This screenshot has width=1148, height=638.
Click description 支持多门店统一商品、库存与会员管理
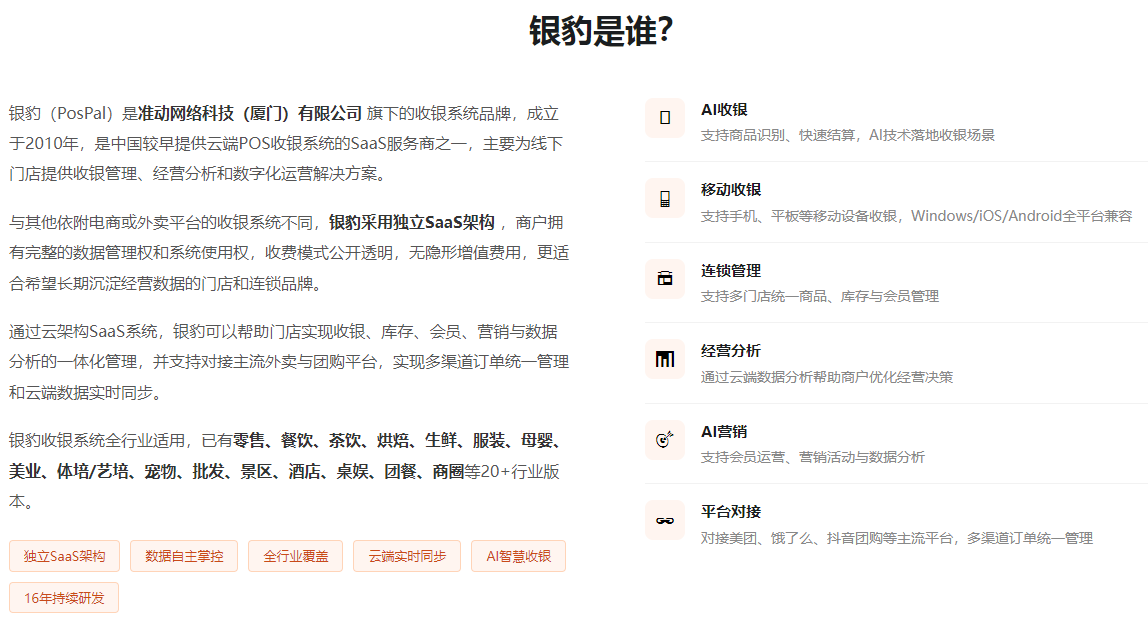click(x=820, y=296)
